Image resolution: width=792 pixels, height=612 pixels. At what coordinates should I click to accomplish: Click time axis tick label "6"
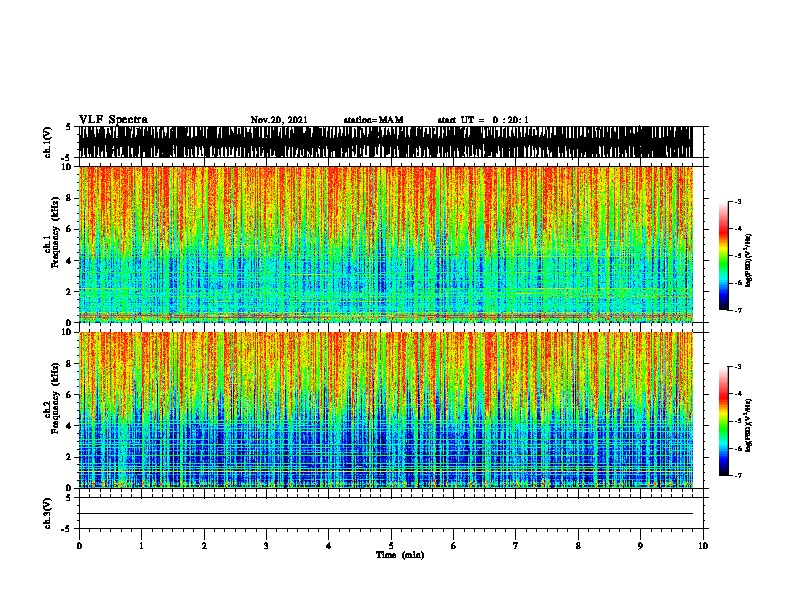(x=454, y=546)
